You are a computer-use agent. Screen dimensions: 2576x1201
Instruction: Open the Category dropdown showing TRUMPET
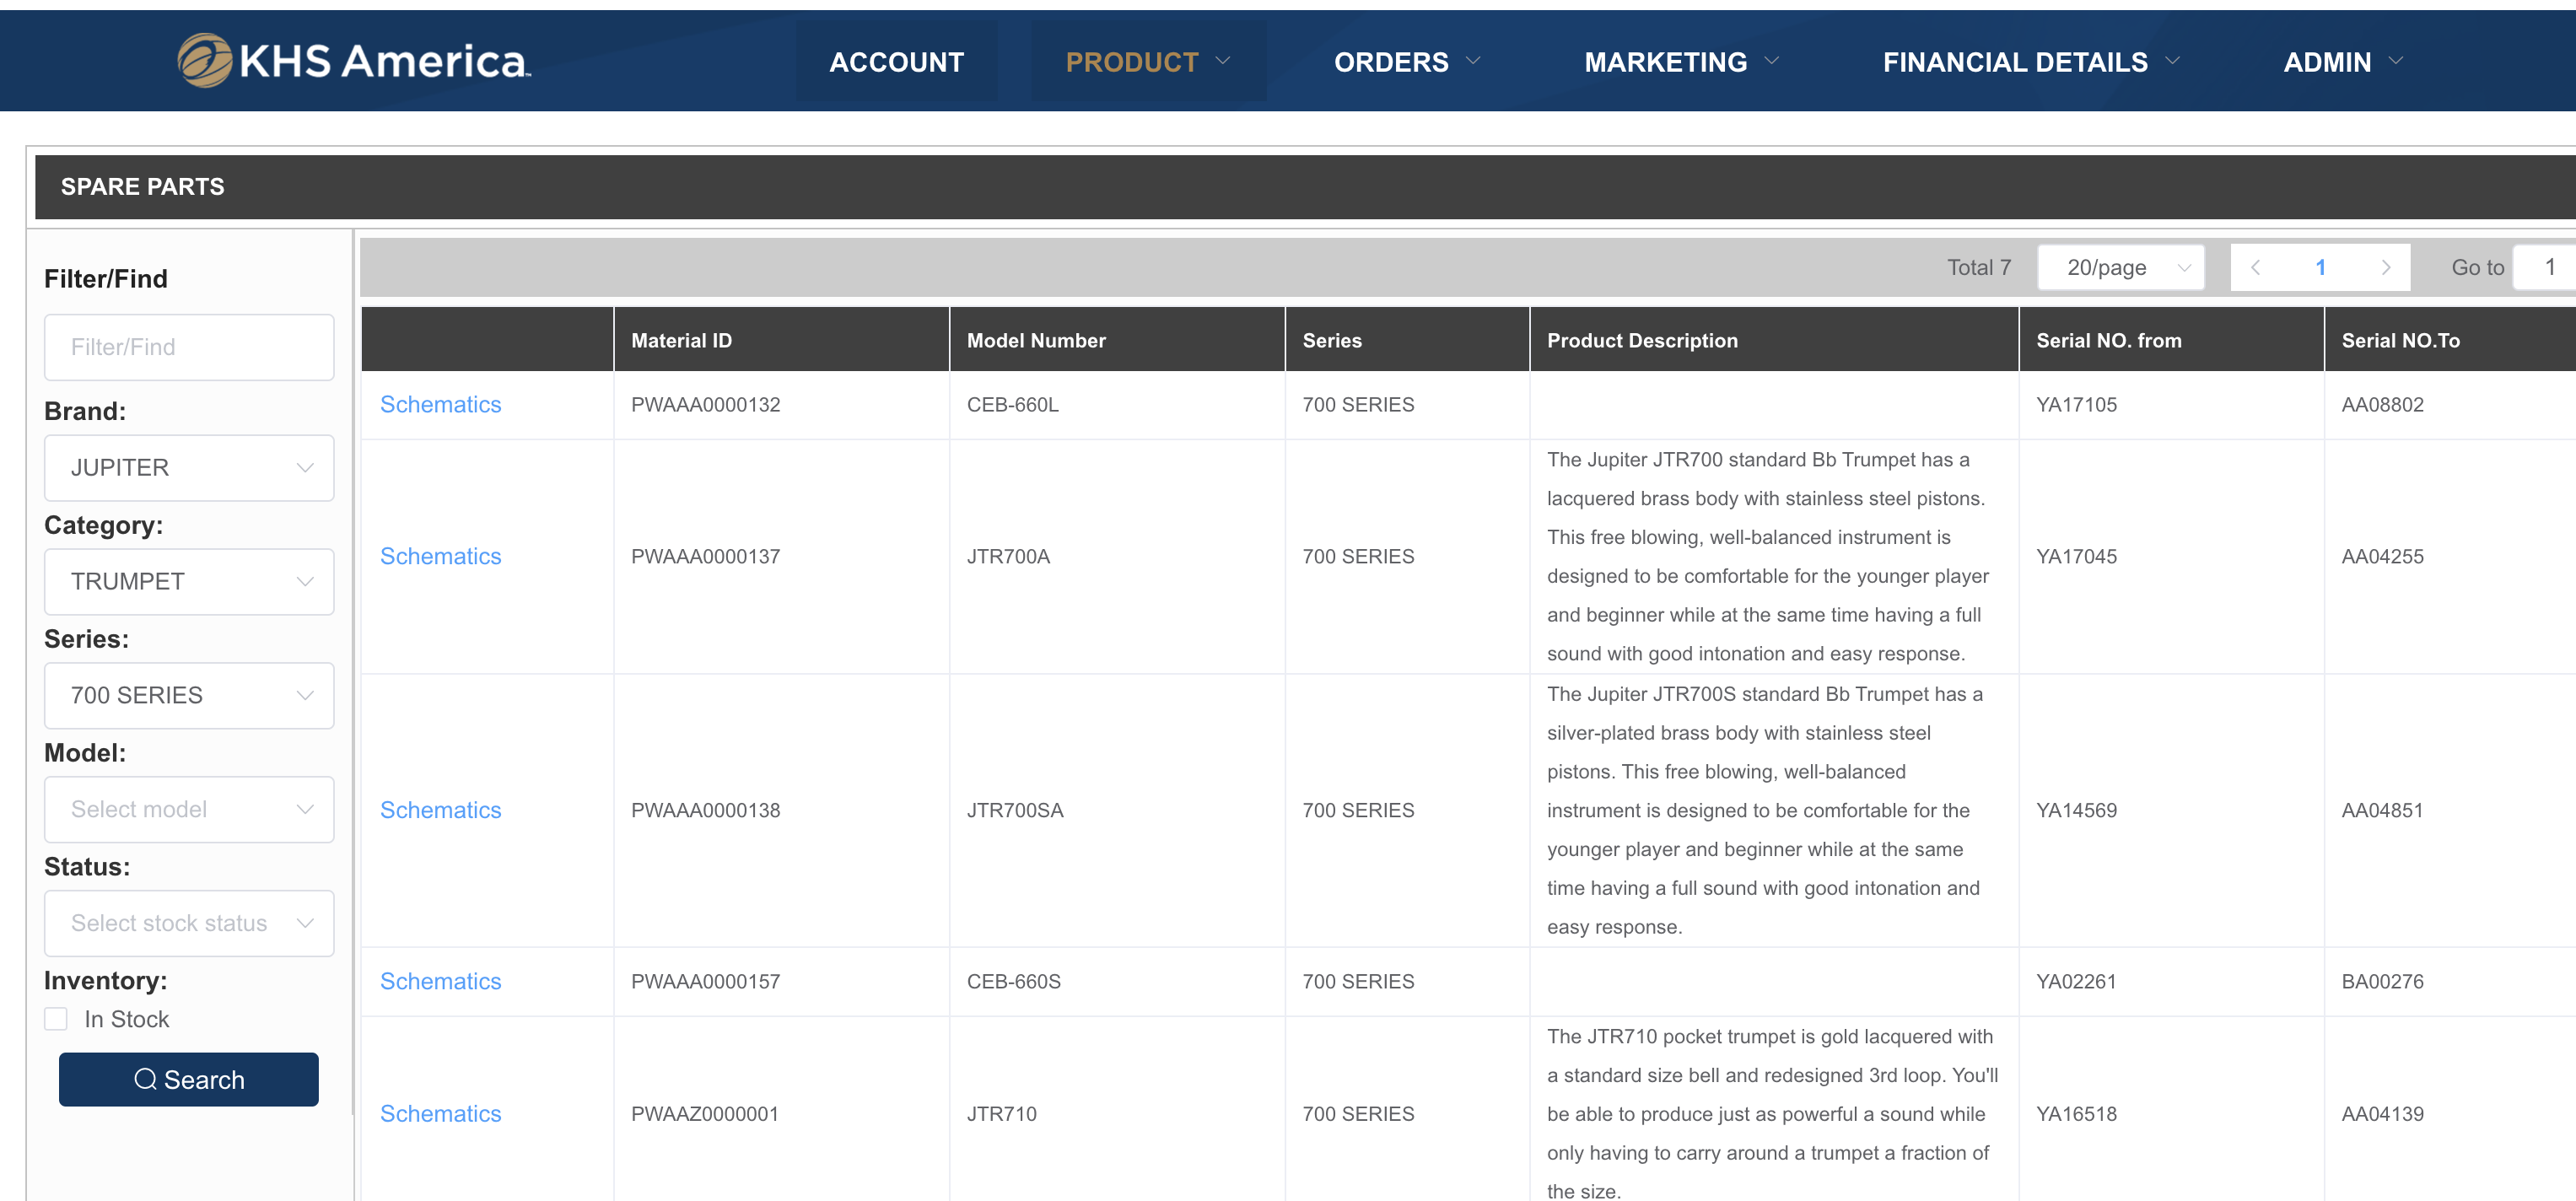[x=189, y=581]
